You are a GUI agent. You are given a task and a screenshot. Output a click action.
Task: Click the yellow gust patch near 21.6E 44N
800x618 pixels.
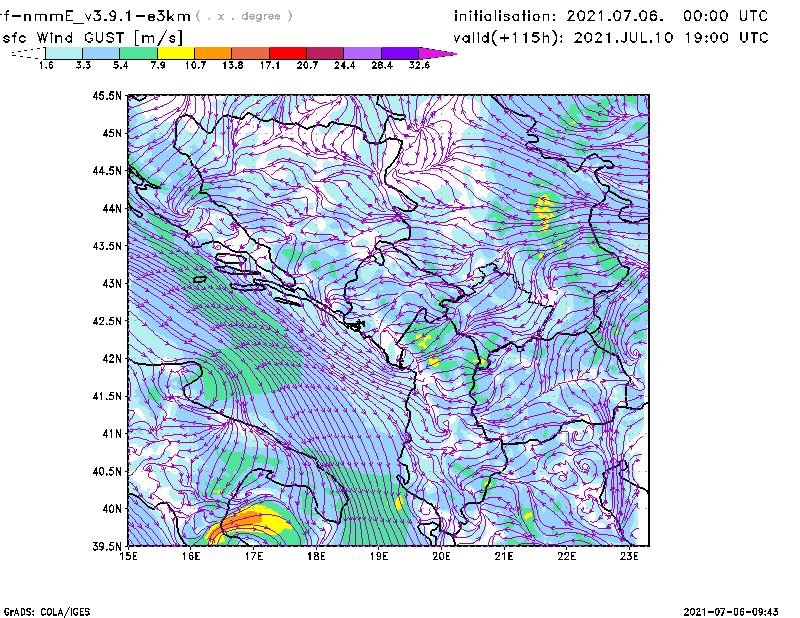(544, 212)
